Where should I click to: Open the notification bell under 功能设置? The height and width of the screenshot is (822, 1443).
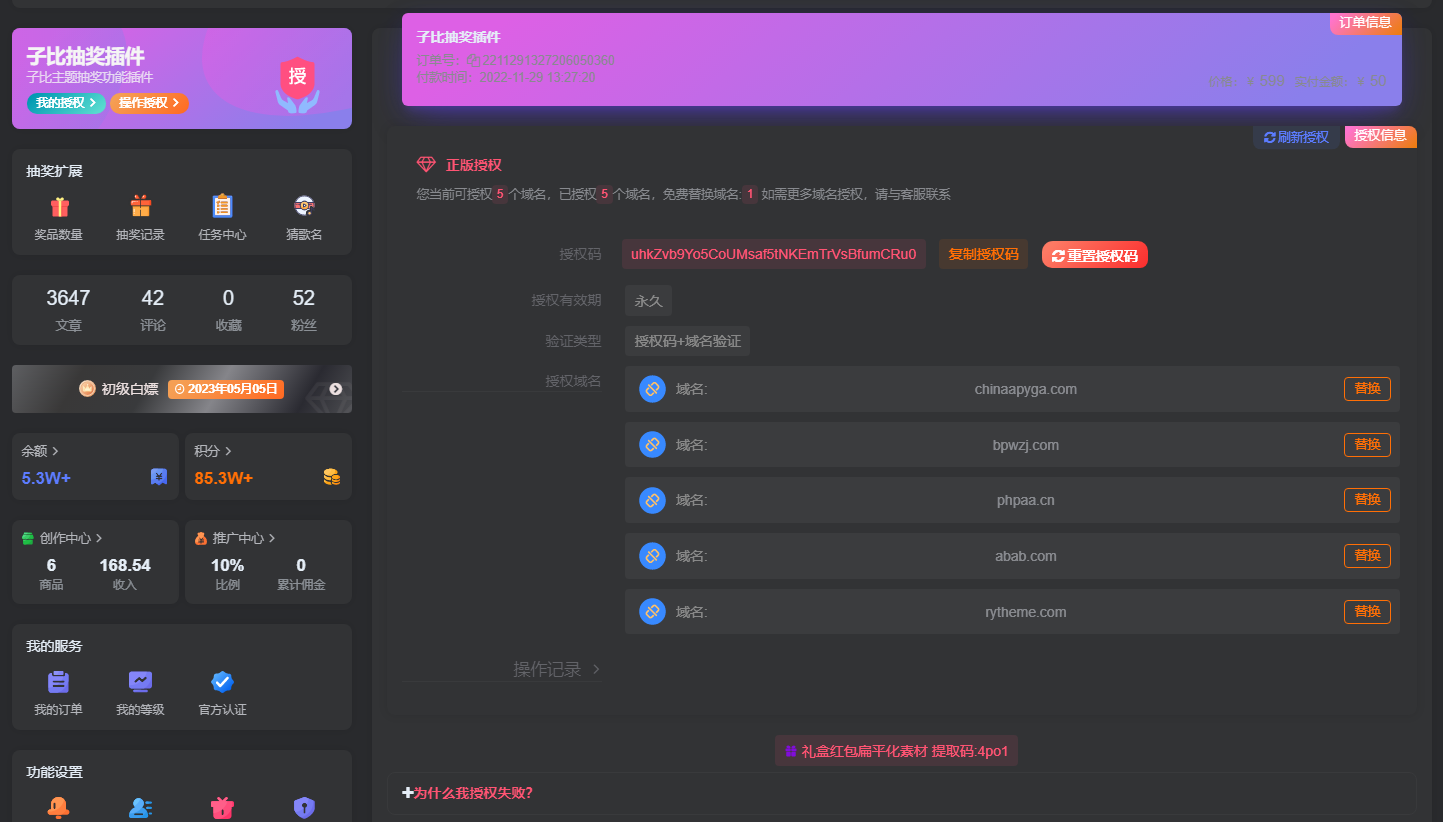58,806
